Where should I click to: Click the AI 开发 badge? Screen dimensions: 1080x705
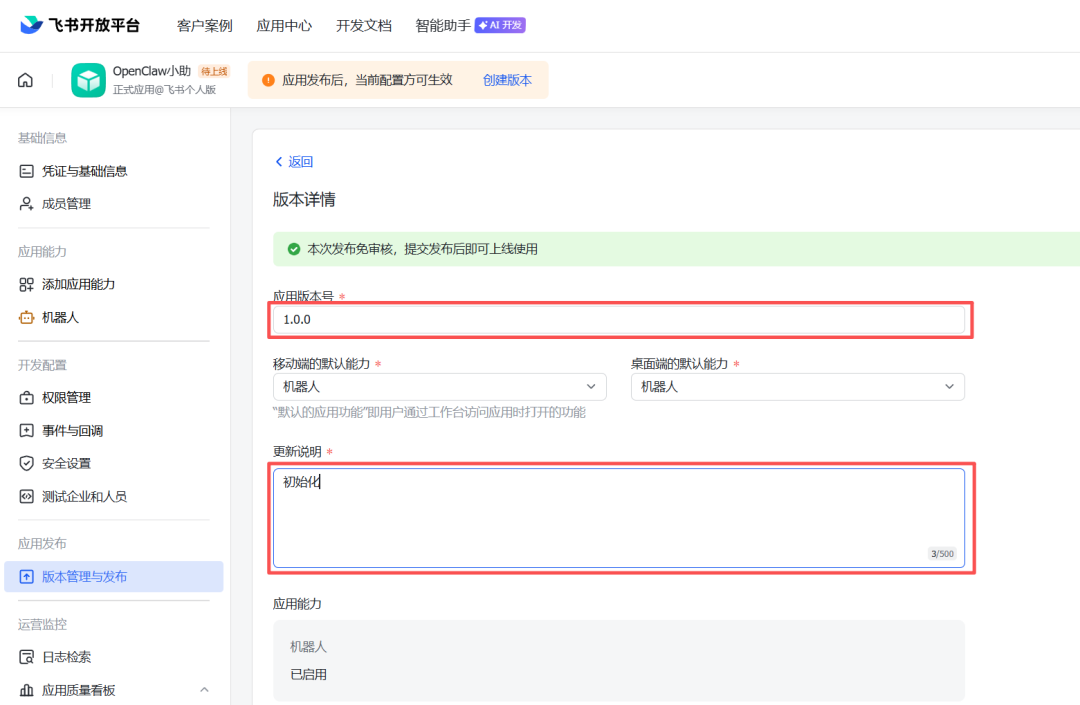pyautogui.click(x=500, y=25)
